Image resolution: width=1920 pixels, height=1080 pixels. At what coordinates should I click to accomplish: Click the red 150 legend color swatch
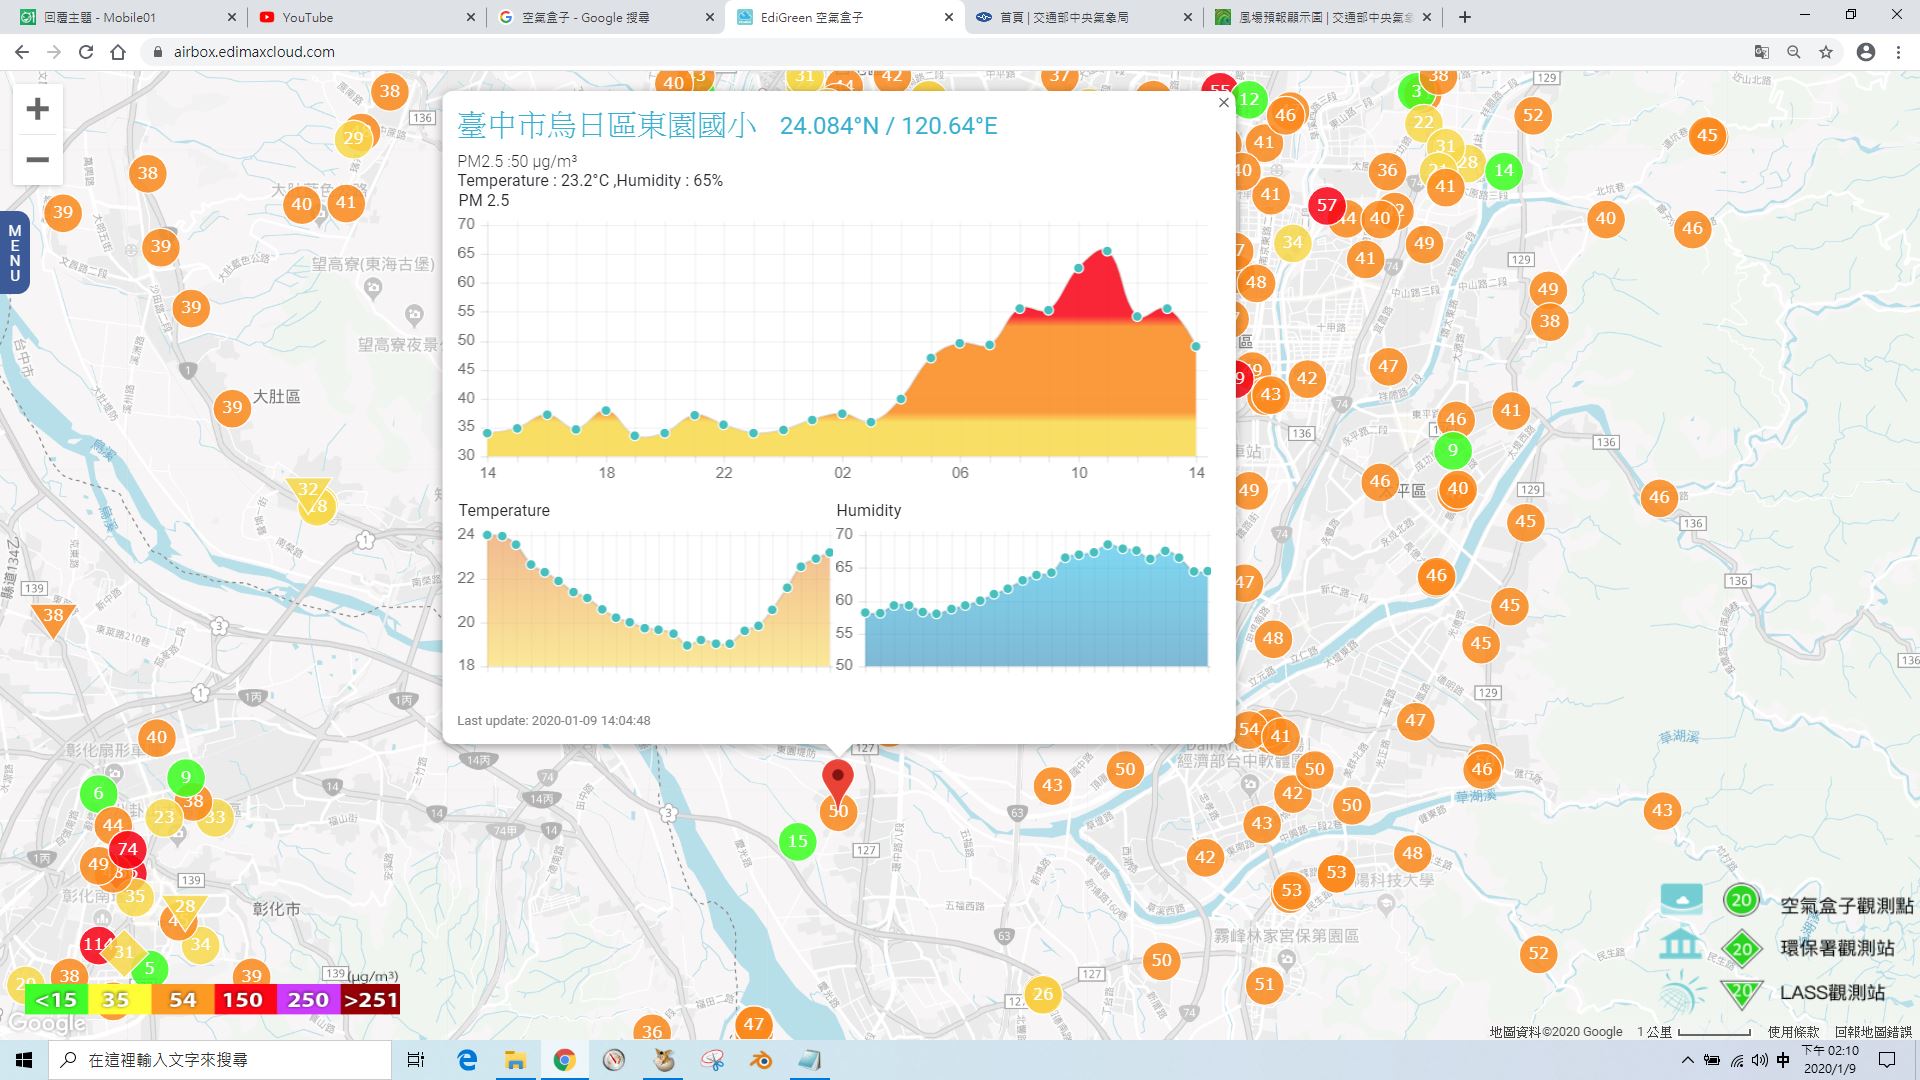pos(242,1000)
